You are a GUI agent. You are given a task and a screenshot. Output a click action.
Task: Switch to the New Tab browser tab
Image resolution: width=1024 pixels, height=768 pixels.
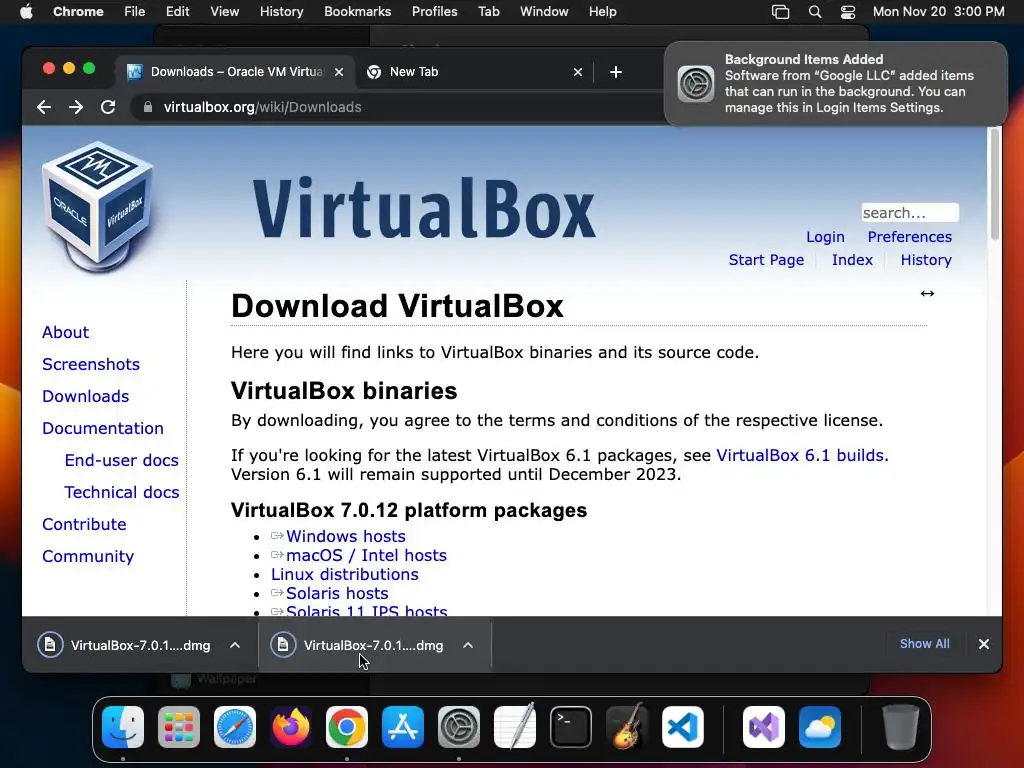475,72
